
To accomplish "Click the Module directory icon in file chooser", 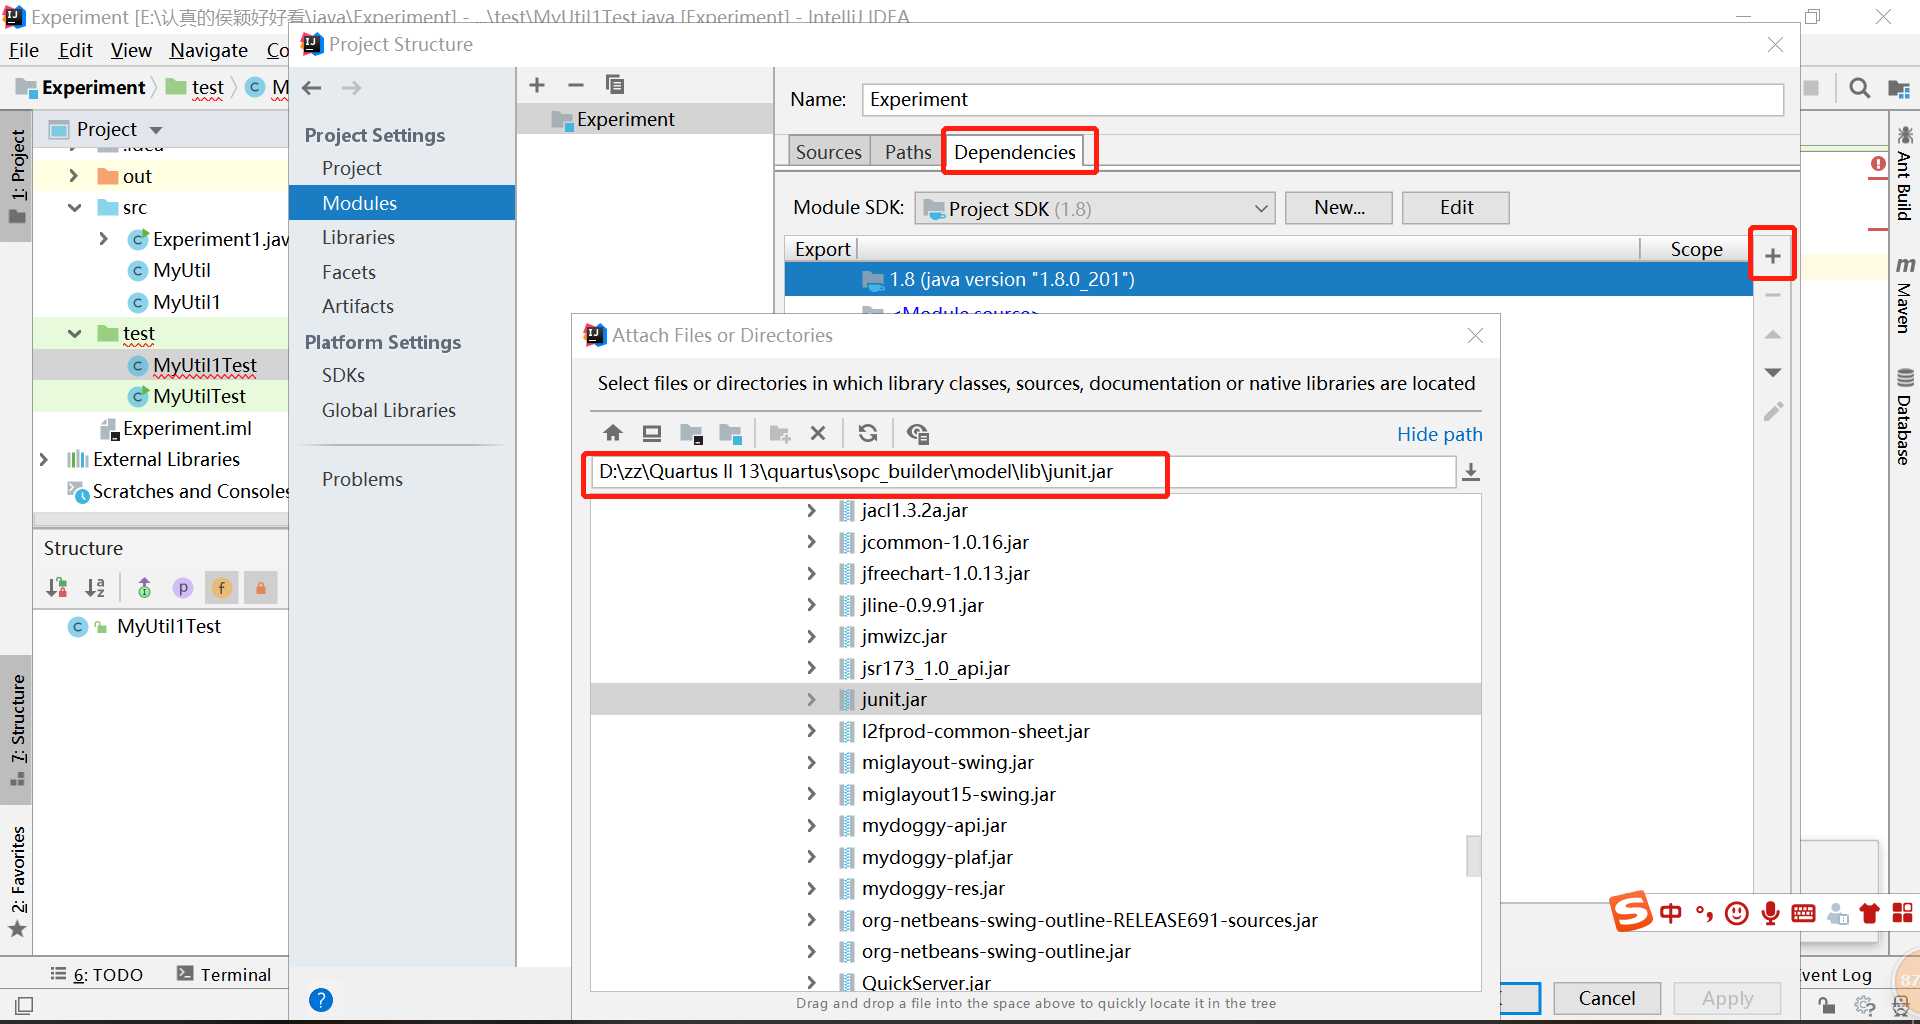I will coord(731,433).
